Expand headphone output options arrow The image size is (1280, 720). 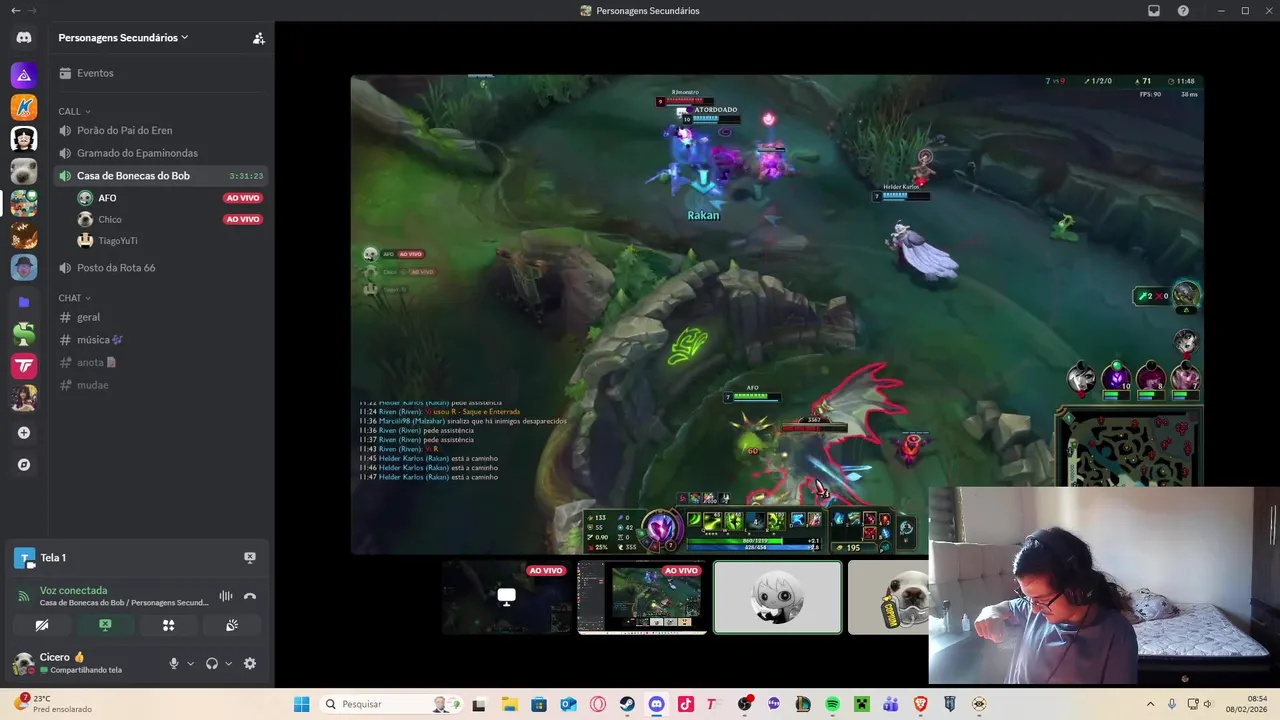click(228, 663)
